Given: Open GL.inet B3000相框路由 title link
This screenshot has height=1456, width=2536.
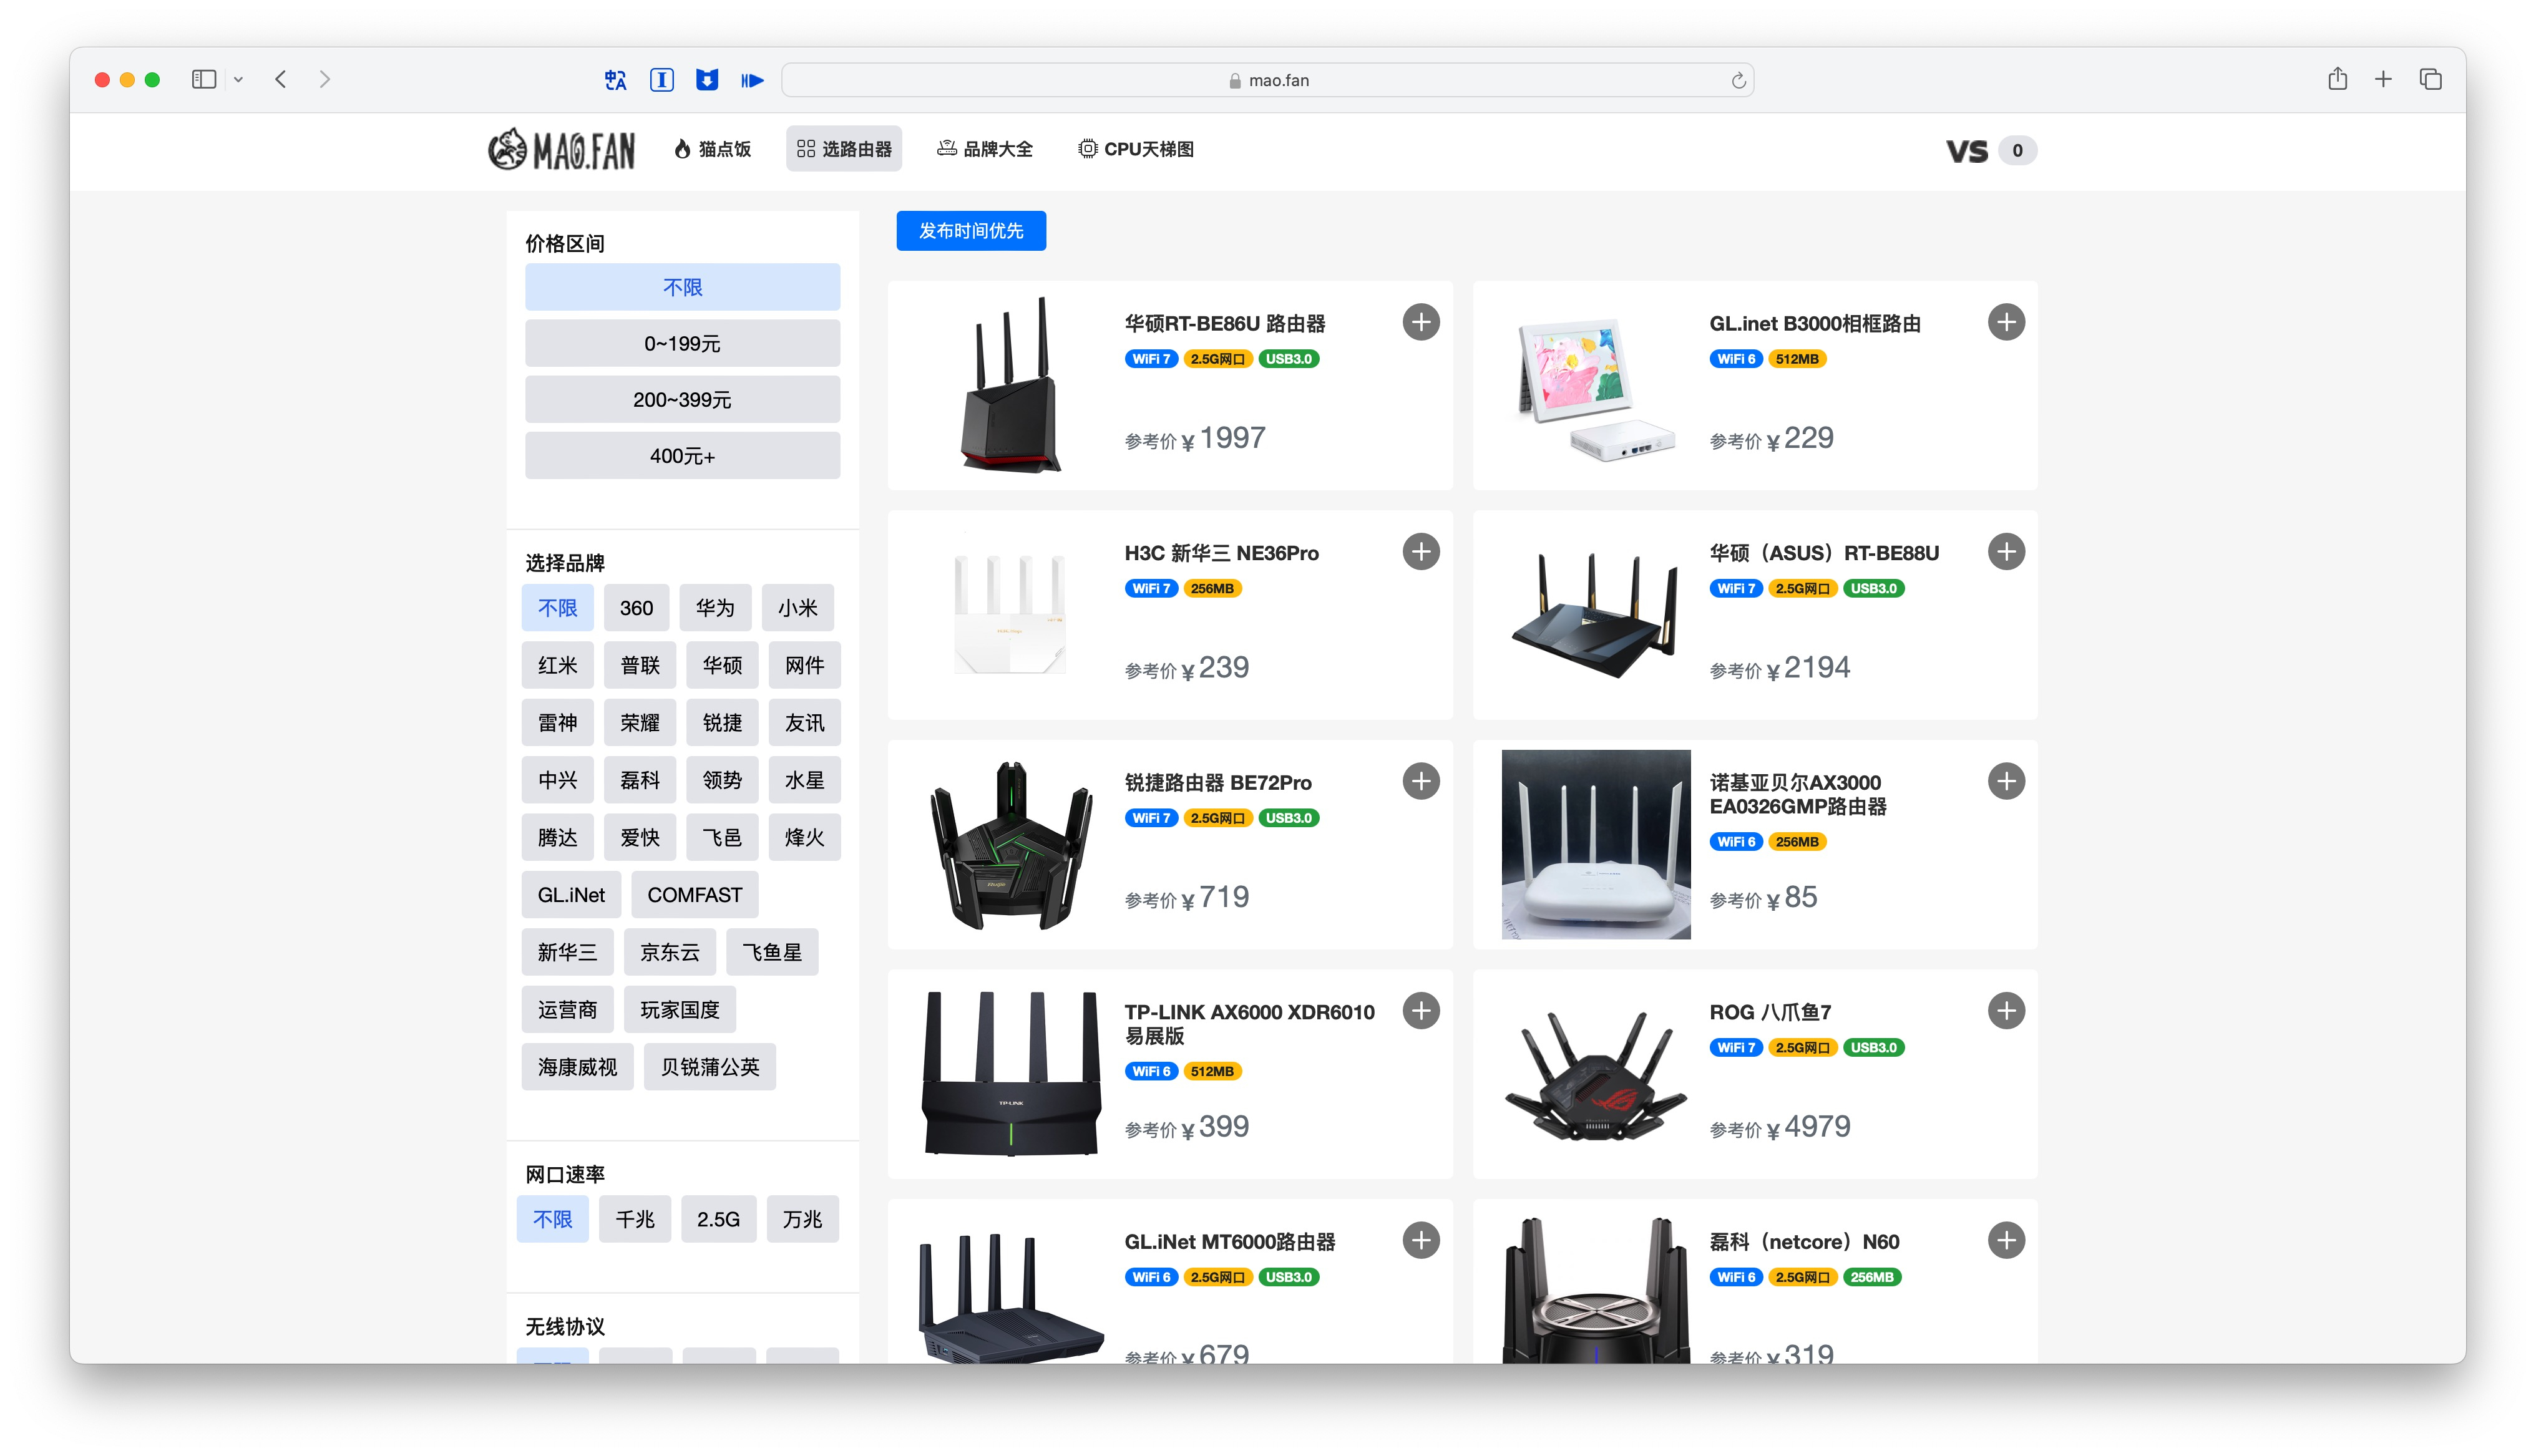Looking at the screenshot, I should (1814, 324).
